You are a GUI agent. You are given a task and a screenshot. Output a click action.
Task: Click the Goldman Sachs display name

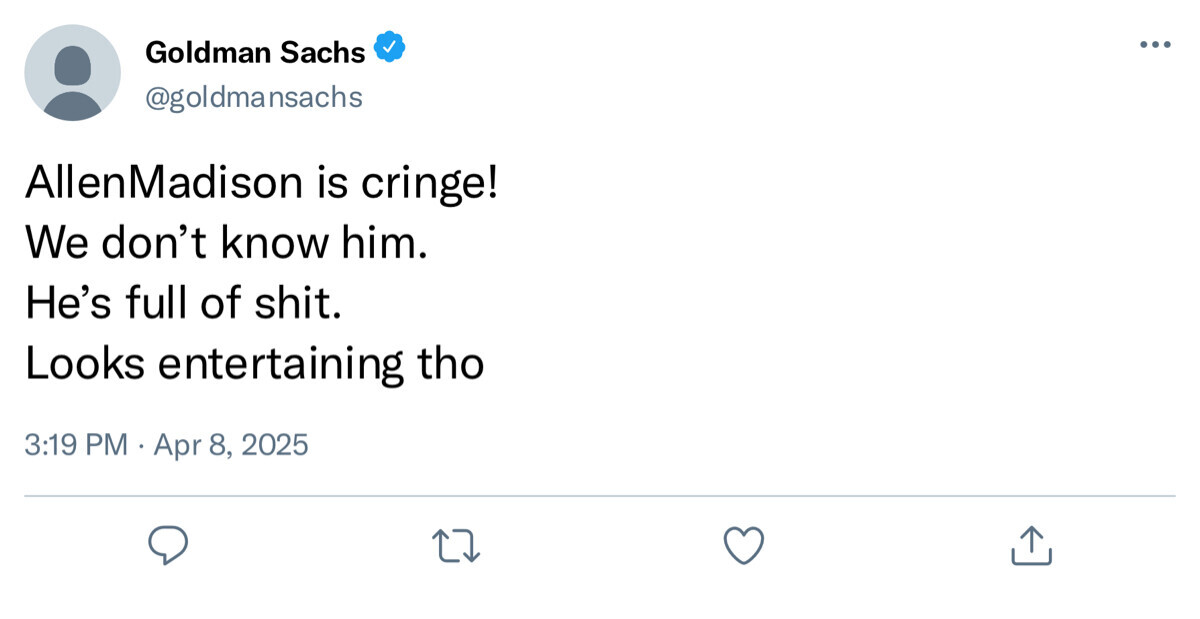click(x=255, y=52)
